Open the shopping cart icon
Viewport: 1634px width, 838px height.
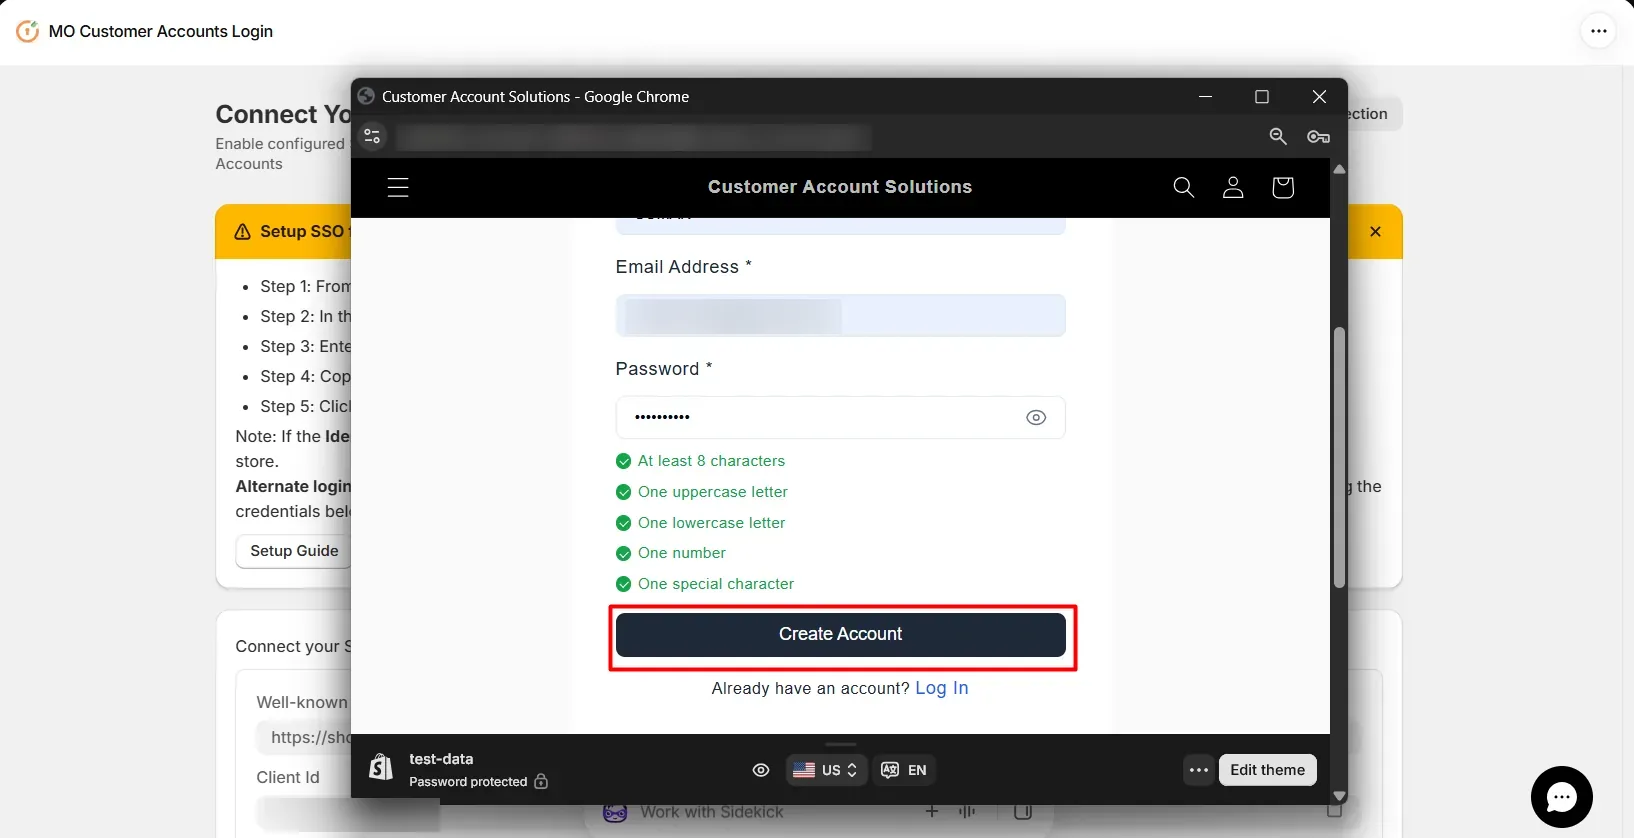coord(1283,187)
